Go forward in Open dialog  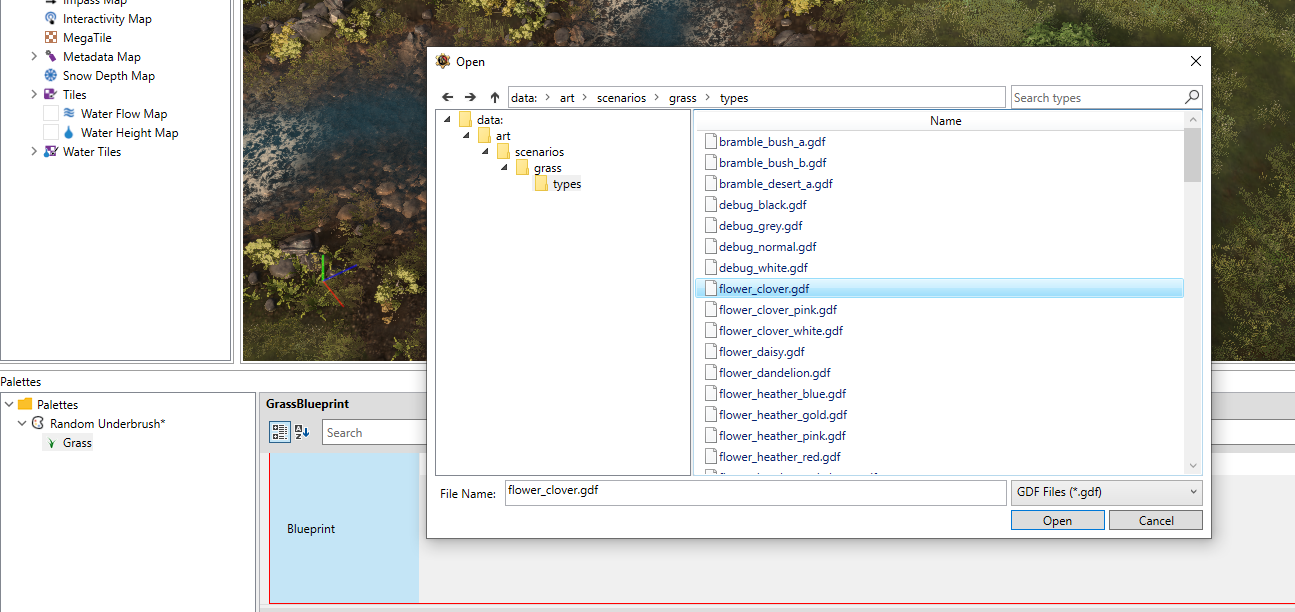tap(470, 97)
